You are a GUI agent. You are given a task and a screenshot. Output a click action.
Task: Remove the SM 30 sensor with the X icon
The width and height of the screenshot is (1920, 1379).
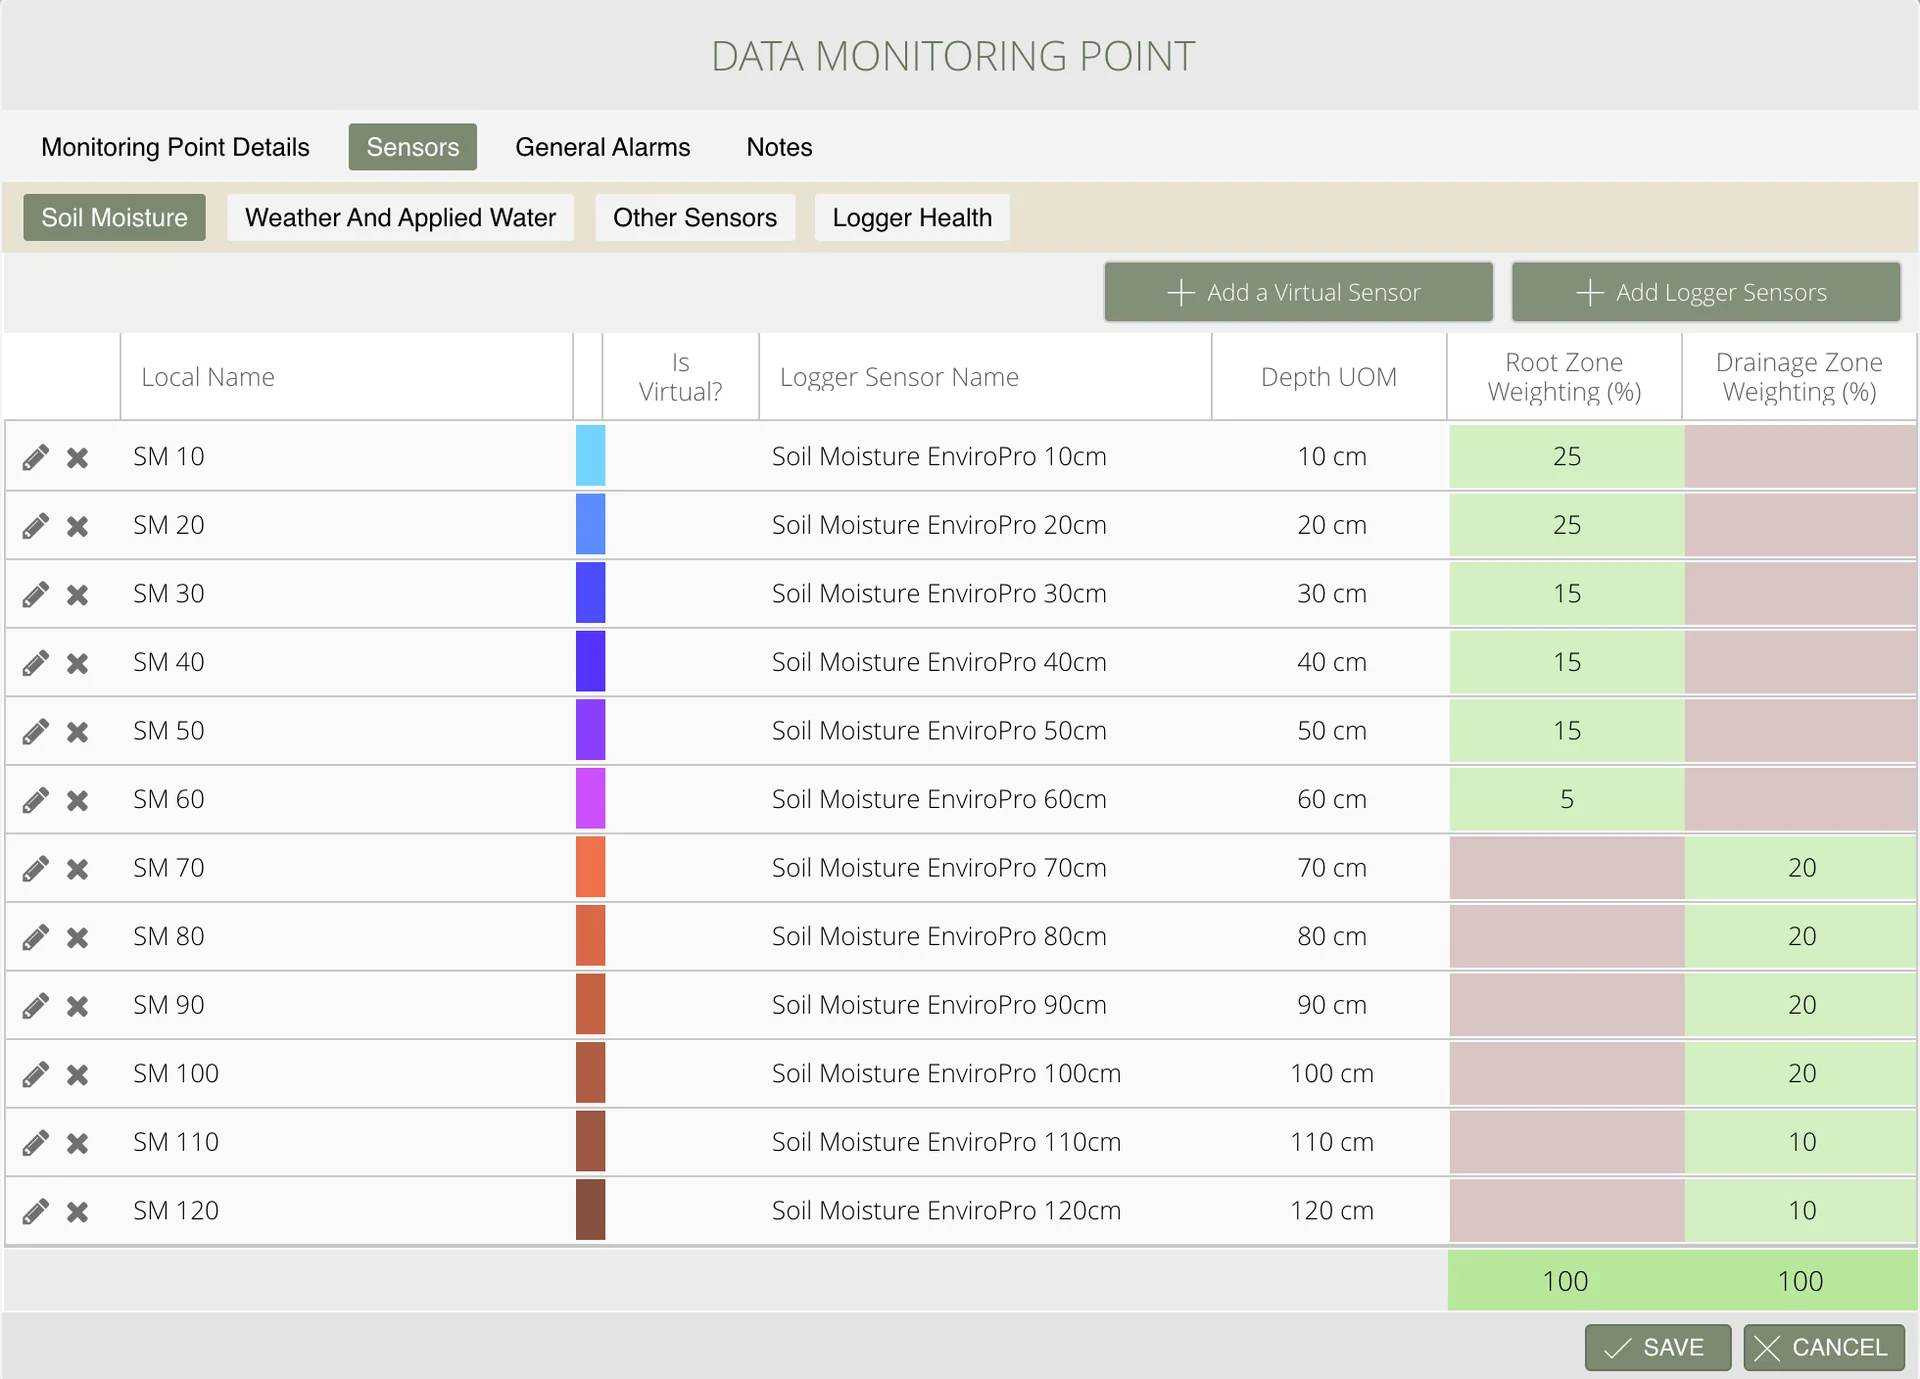[77, 595]
